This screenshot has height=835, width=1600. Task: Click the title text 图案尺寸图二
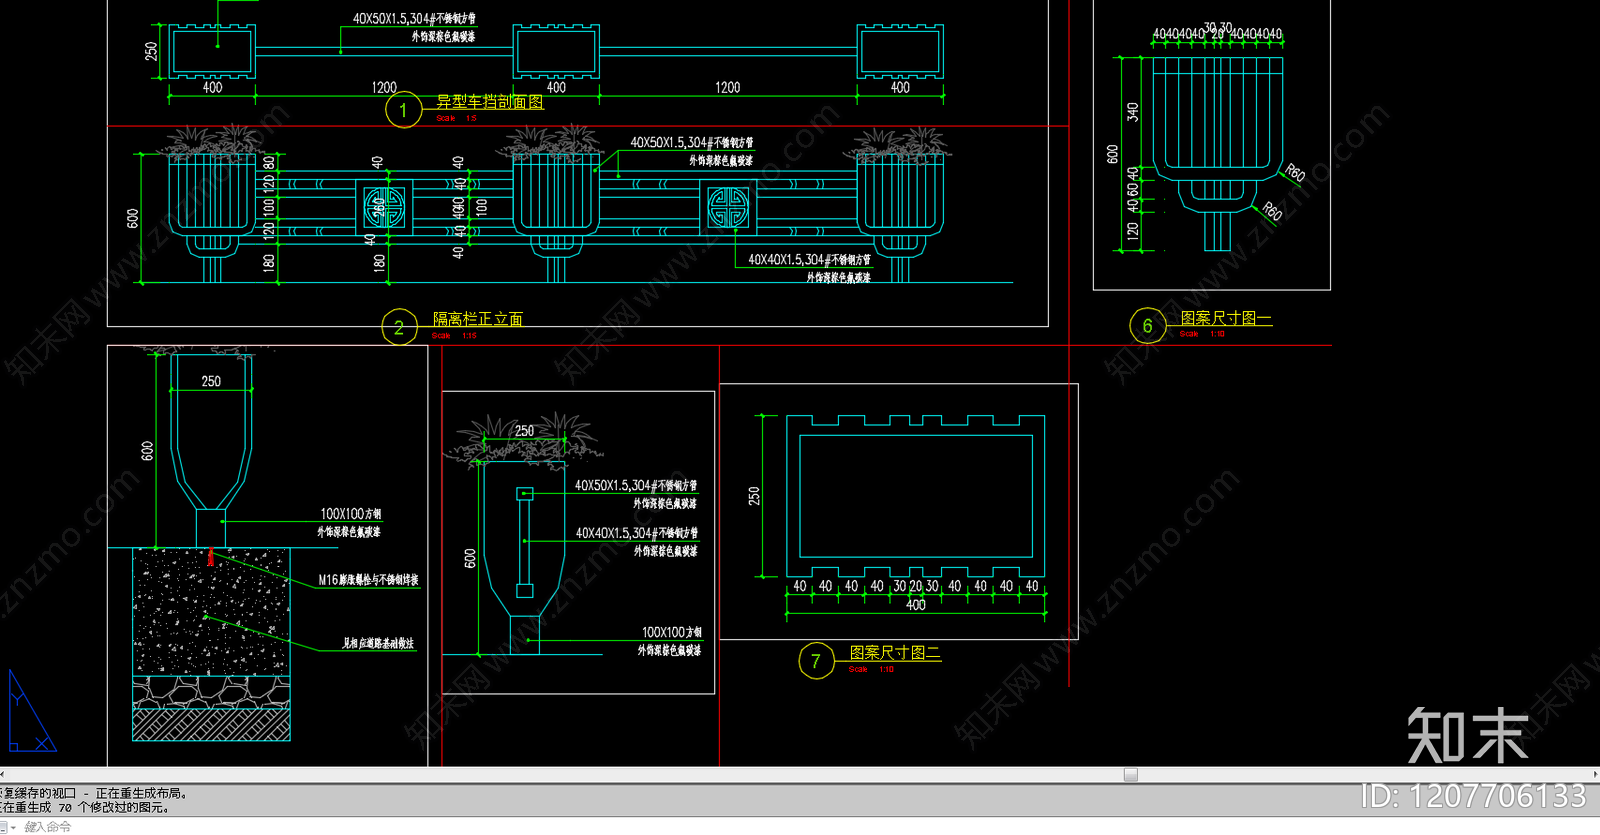tap(895, 653)
